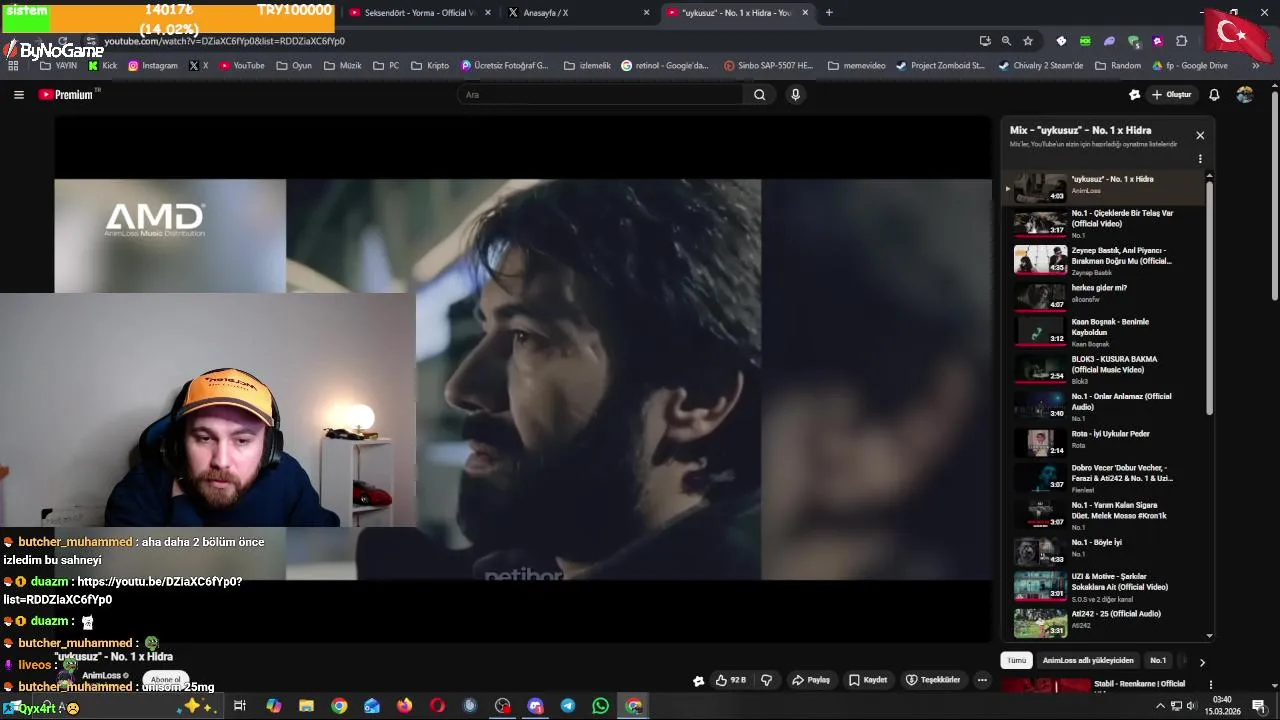This screenshot has height=720, width=1280.
Task: Open the YouTube account avatar menu
Action: [x=1245, y=95]
